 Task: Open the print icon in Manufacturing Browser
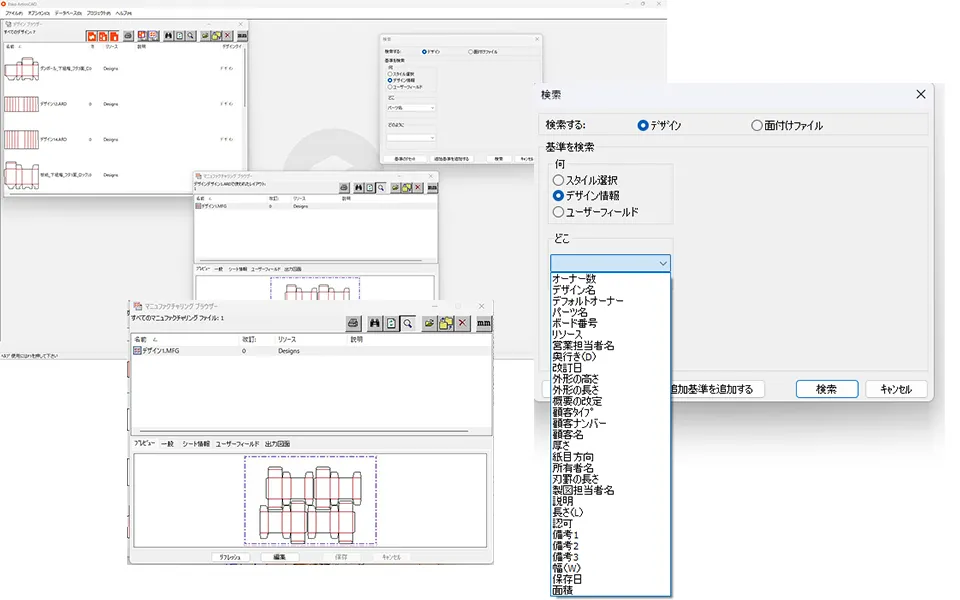click(x=353, y=322)
